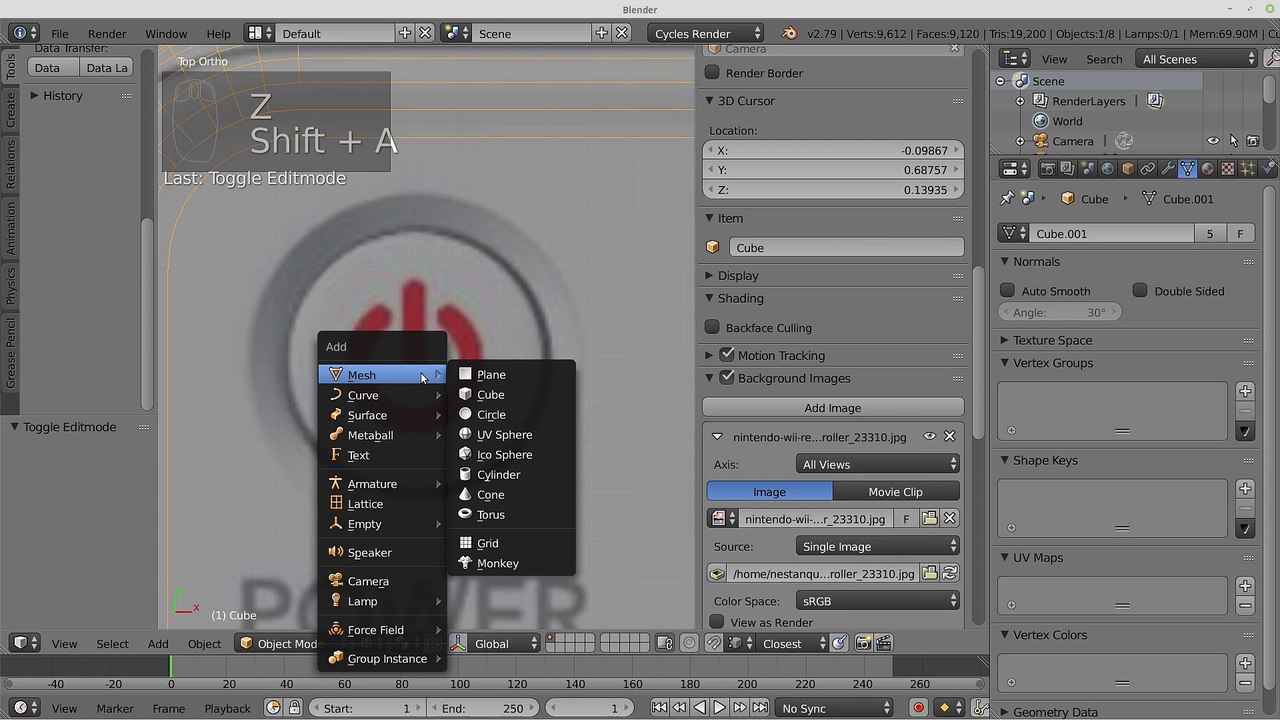1280x720 pixels.
Task: Click the Blender logo icon in header
Action: click(790, 33)
